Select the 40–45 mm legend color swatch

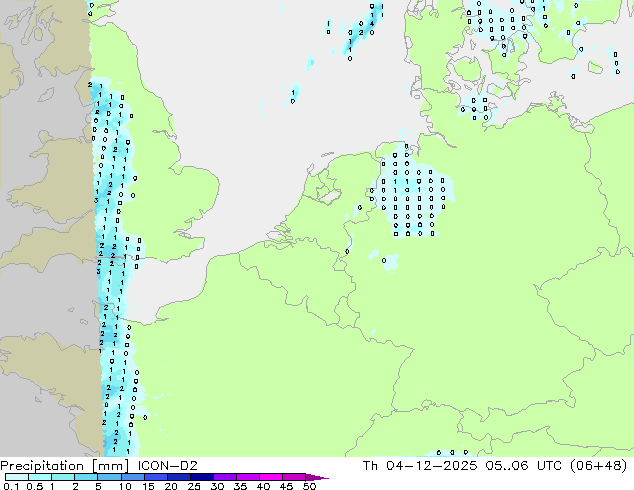[x=271, y=477]
